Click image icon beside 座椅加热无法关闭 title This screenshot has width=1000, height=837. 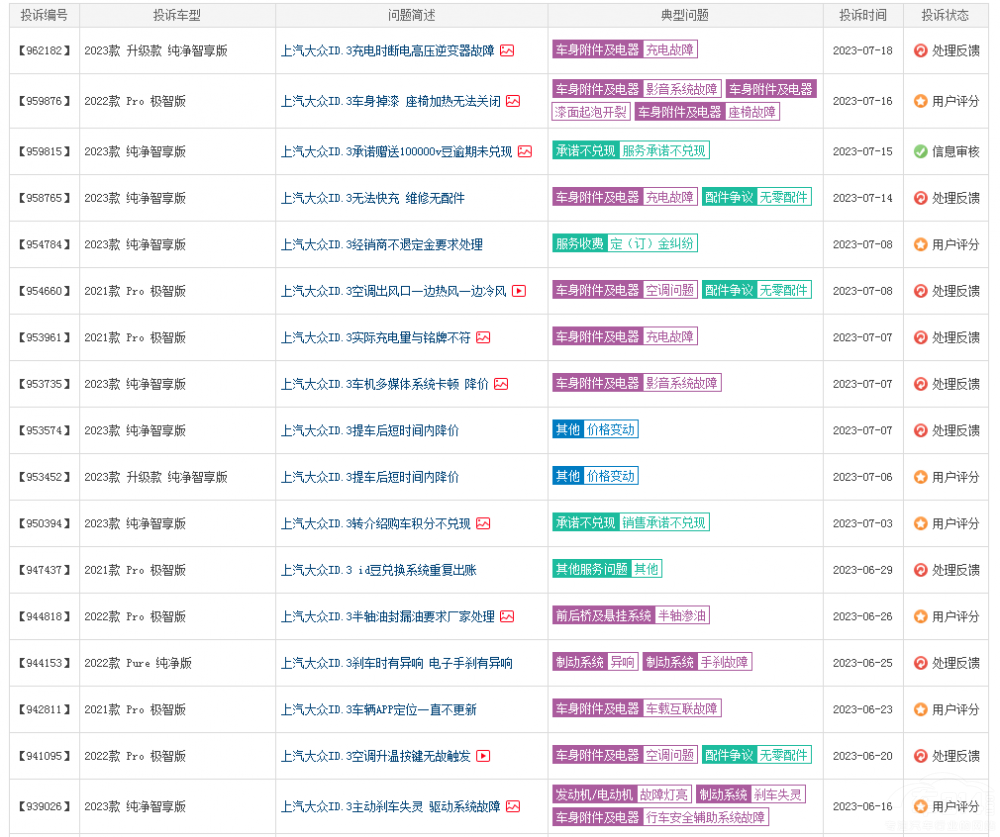(513, 101)
